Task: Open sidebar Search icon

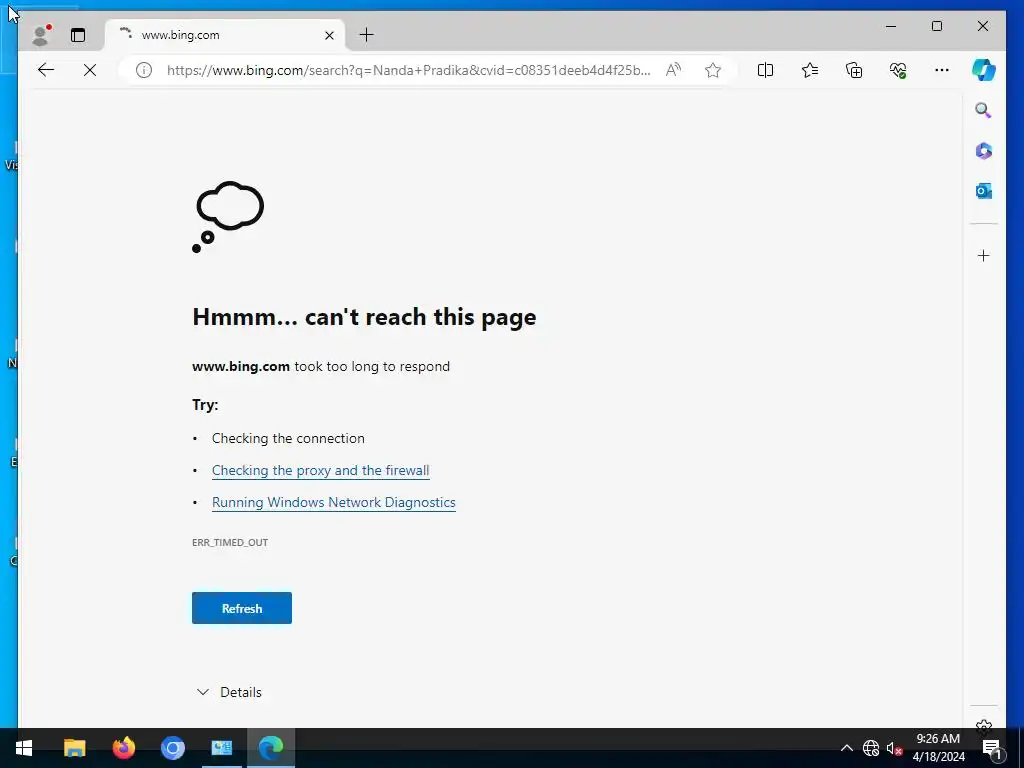Action: pos(984,110)
